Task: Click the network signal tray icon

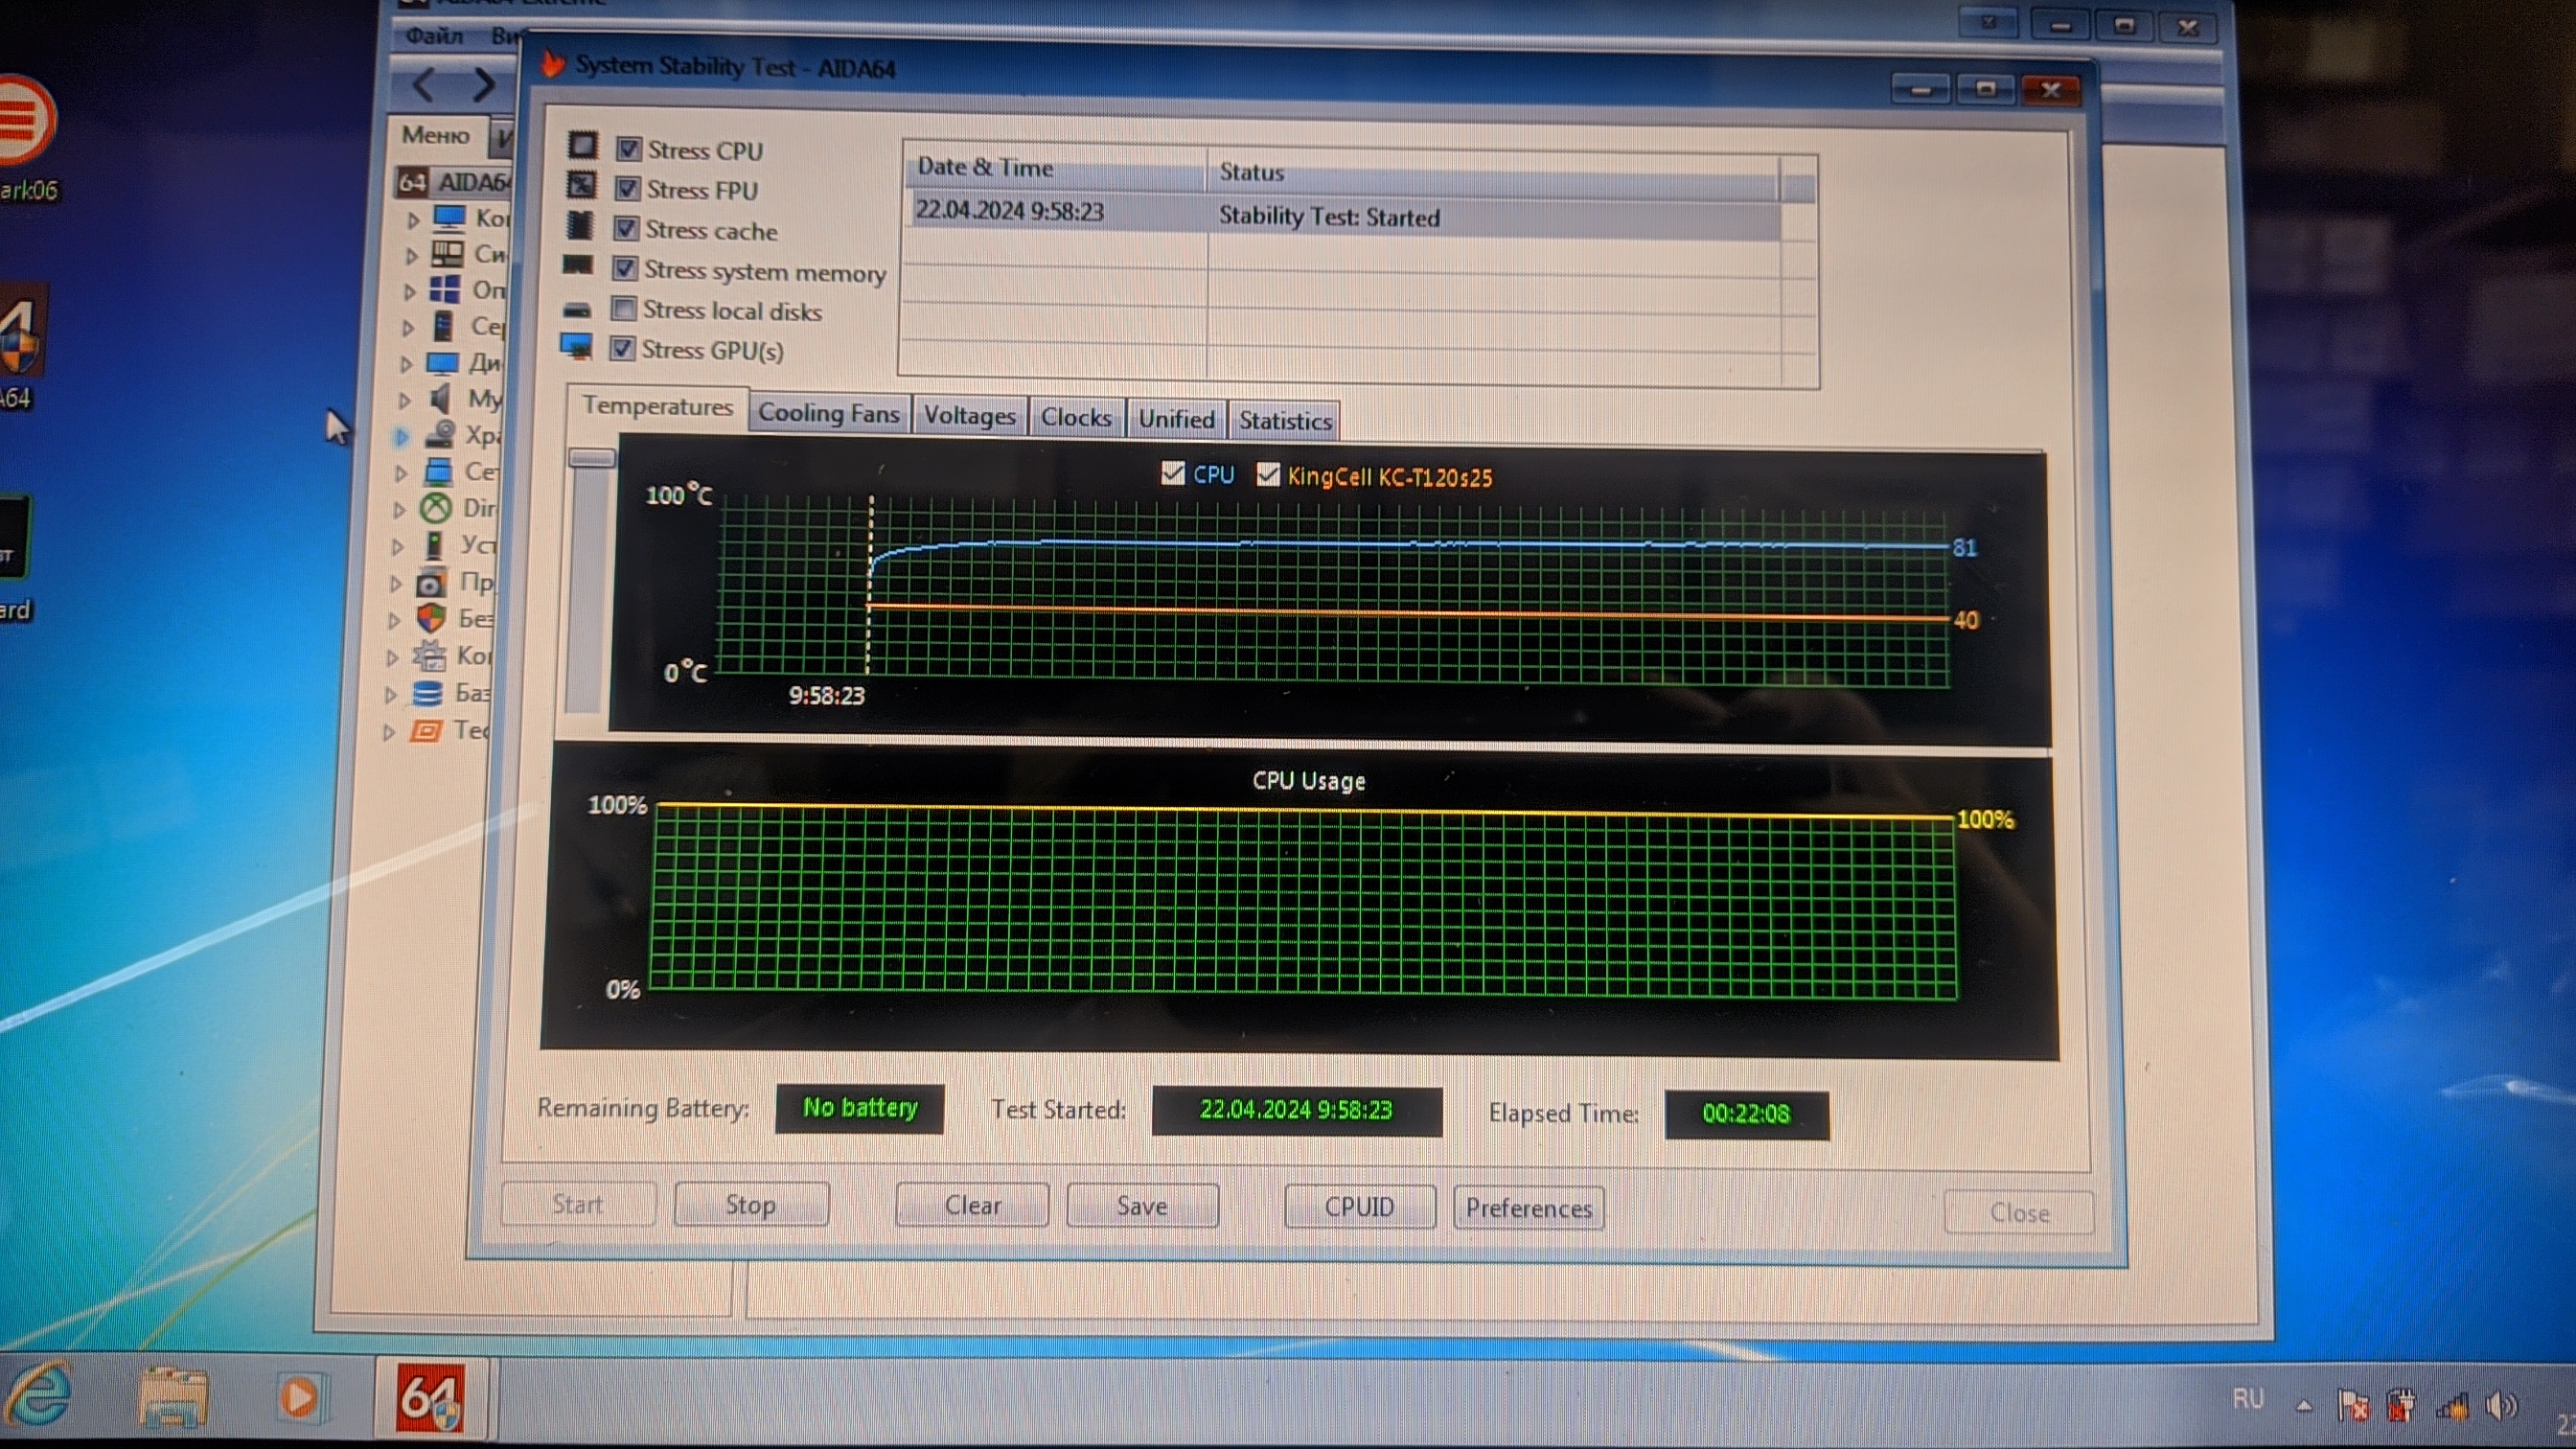Action: (x=2453, y=1407)
